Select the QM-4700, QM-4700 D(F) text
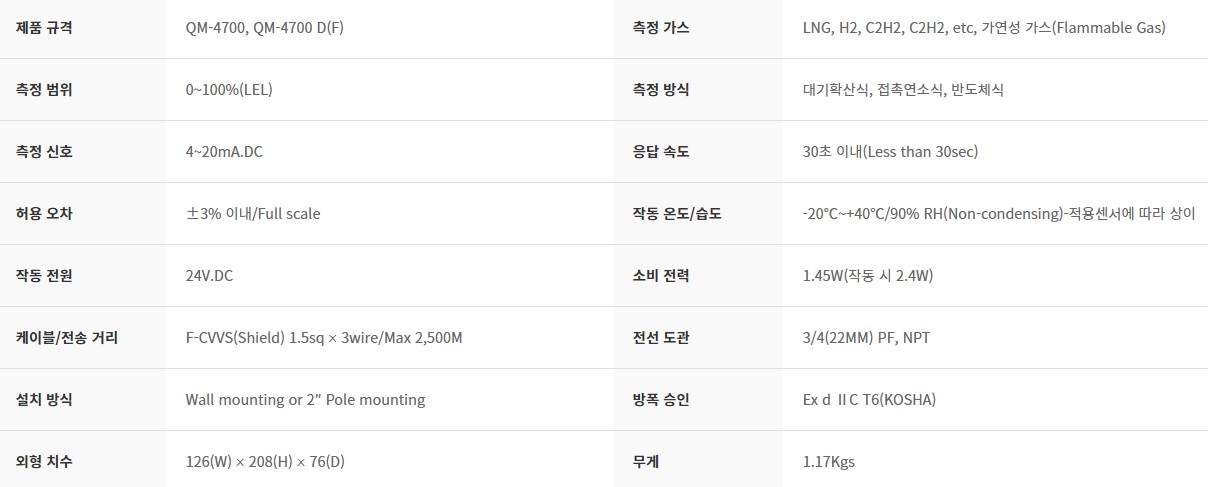 (265, 28)
